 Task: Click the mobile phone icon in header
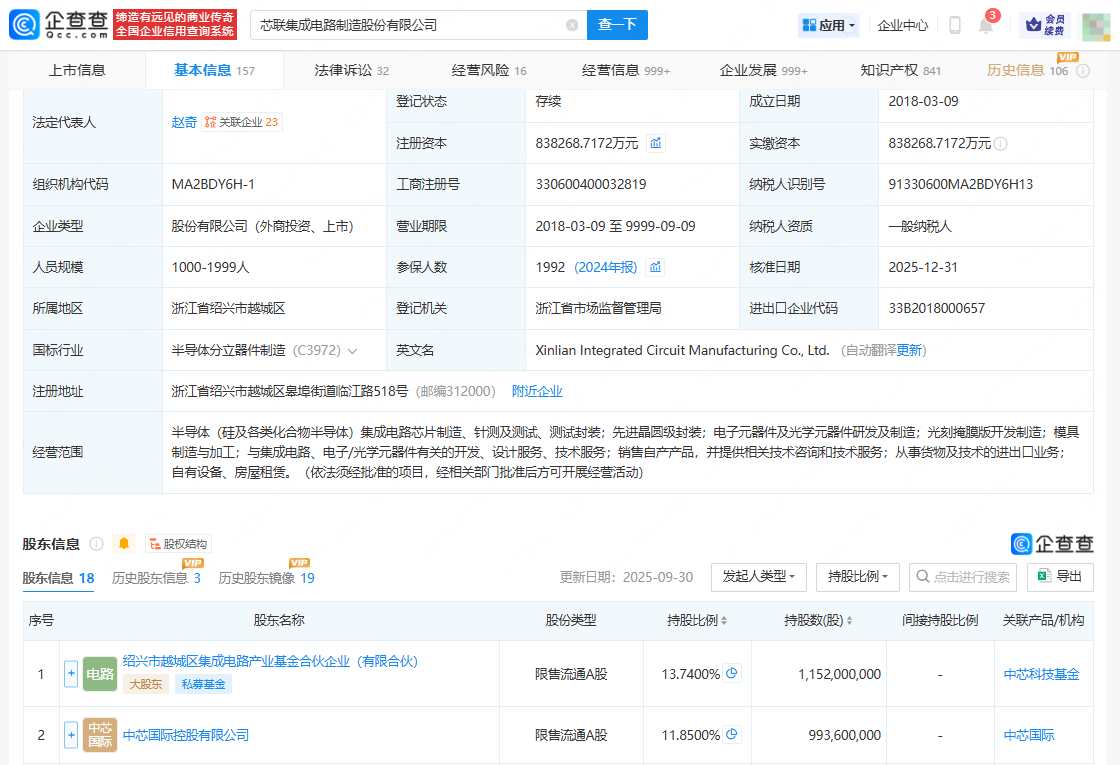(x=955, y=25)
